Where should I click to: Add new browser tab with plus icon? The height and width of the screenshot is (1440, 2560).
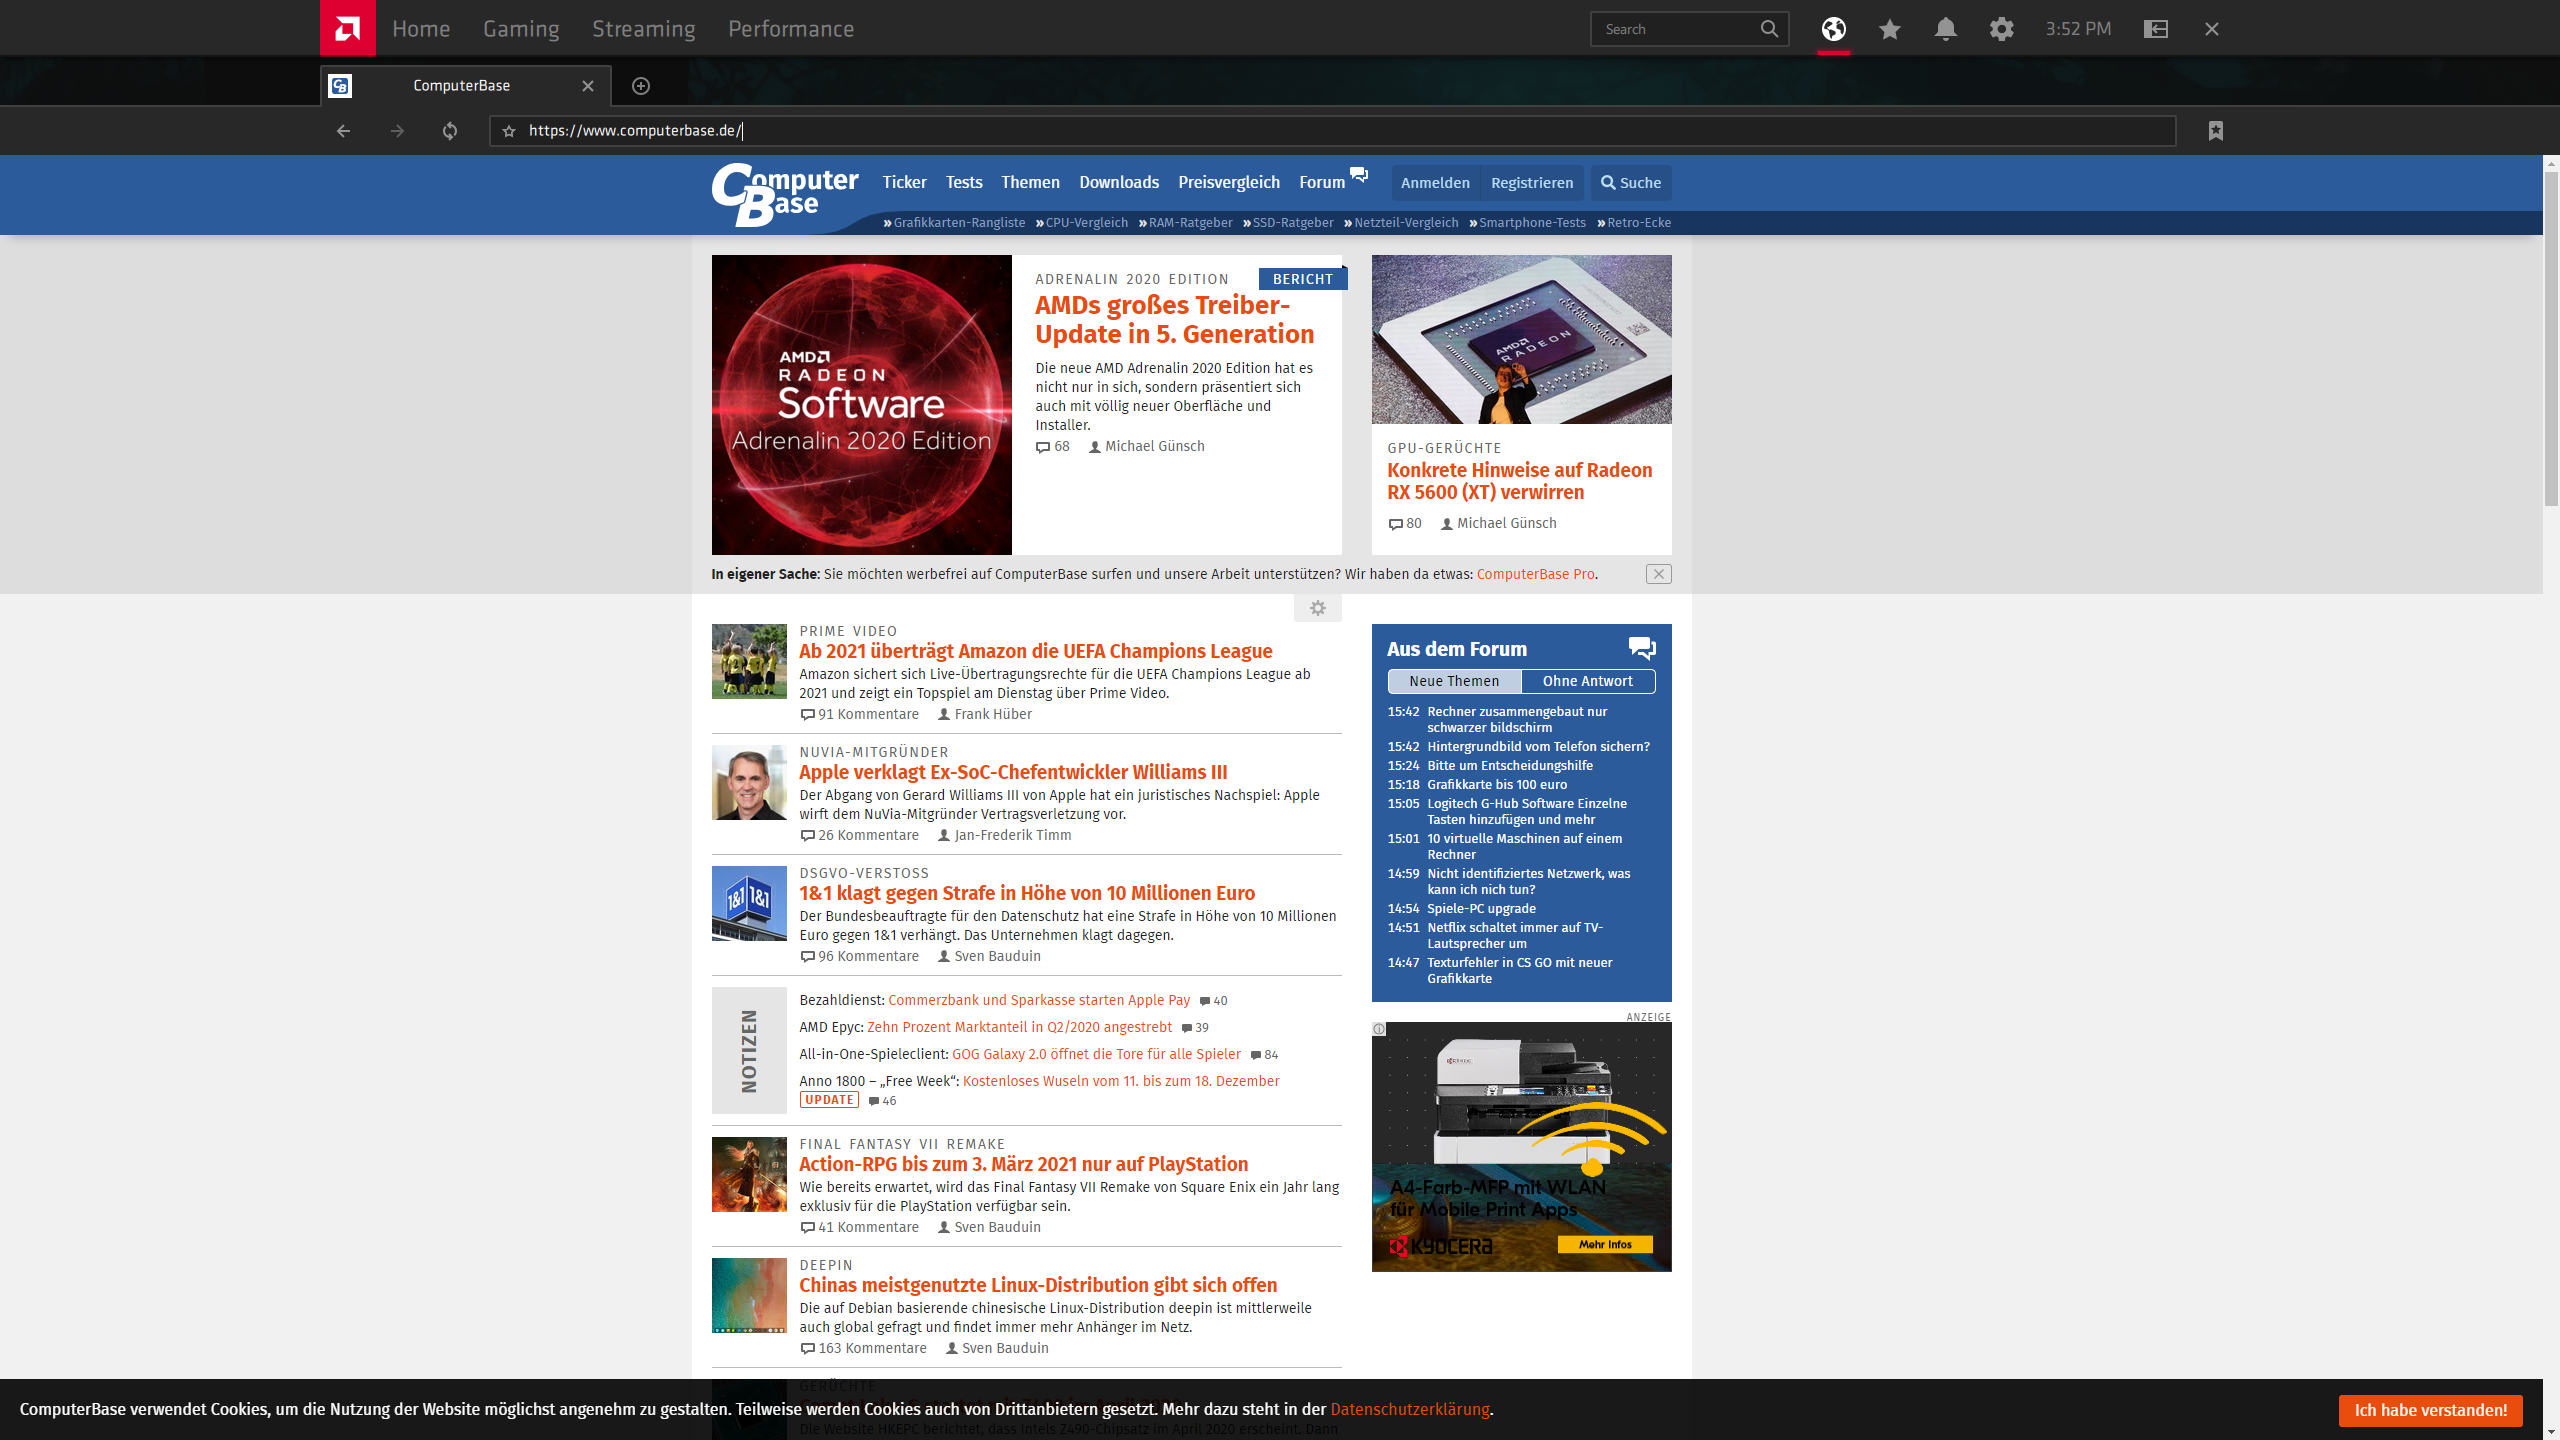641,86
